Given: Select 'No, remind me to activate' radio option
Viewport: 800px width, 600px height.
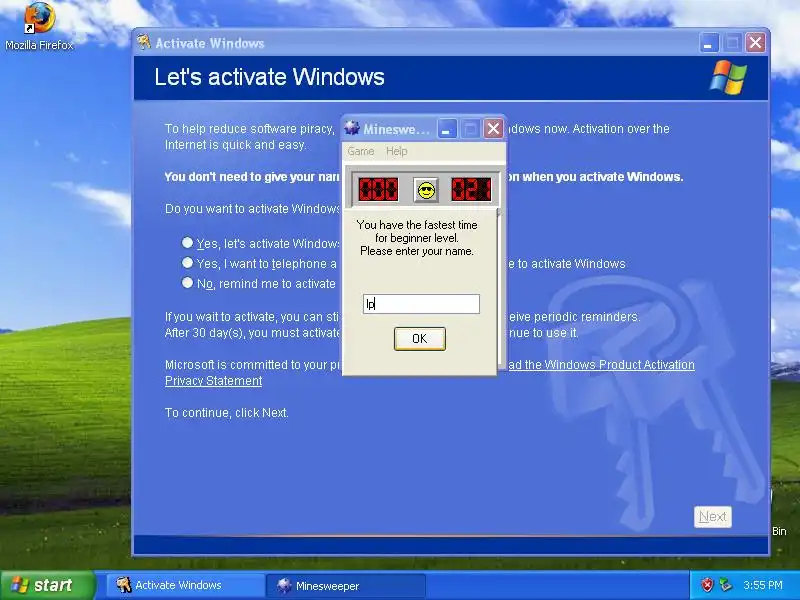Looking at the screenshot, I should pos(187,283).
